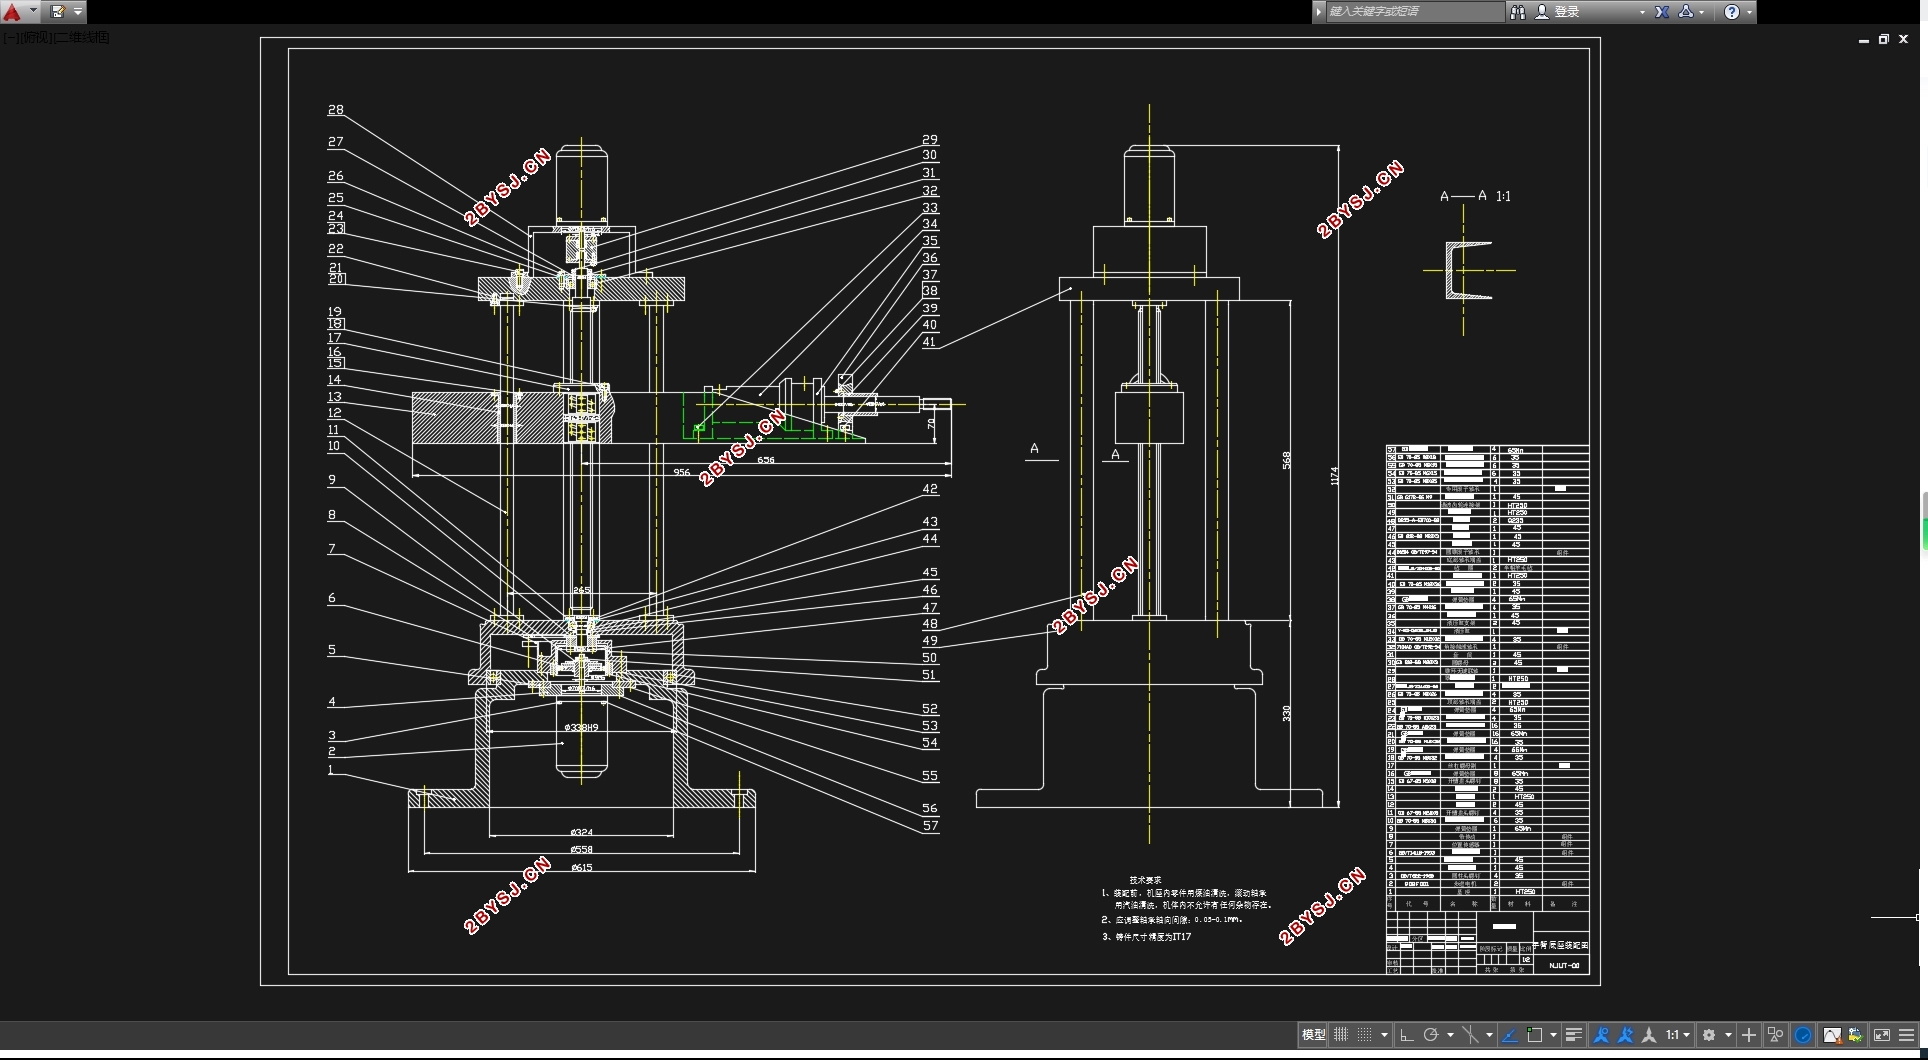
Task: Click the keyword search input field
Action: [x=1414, y=12]
